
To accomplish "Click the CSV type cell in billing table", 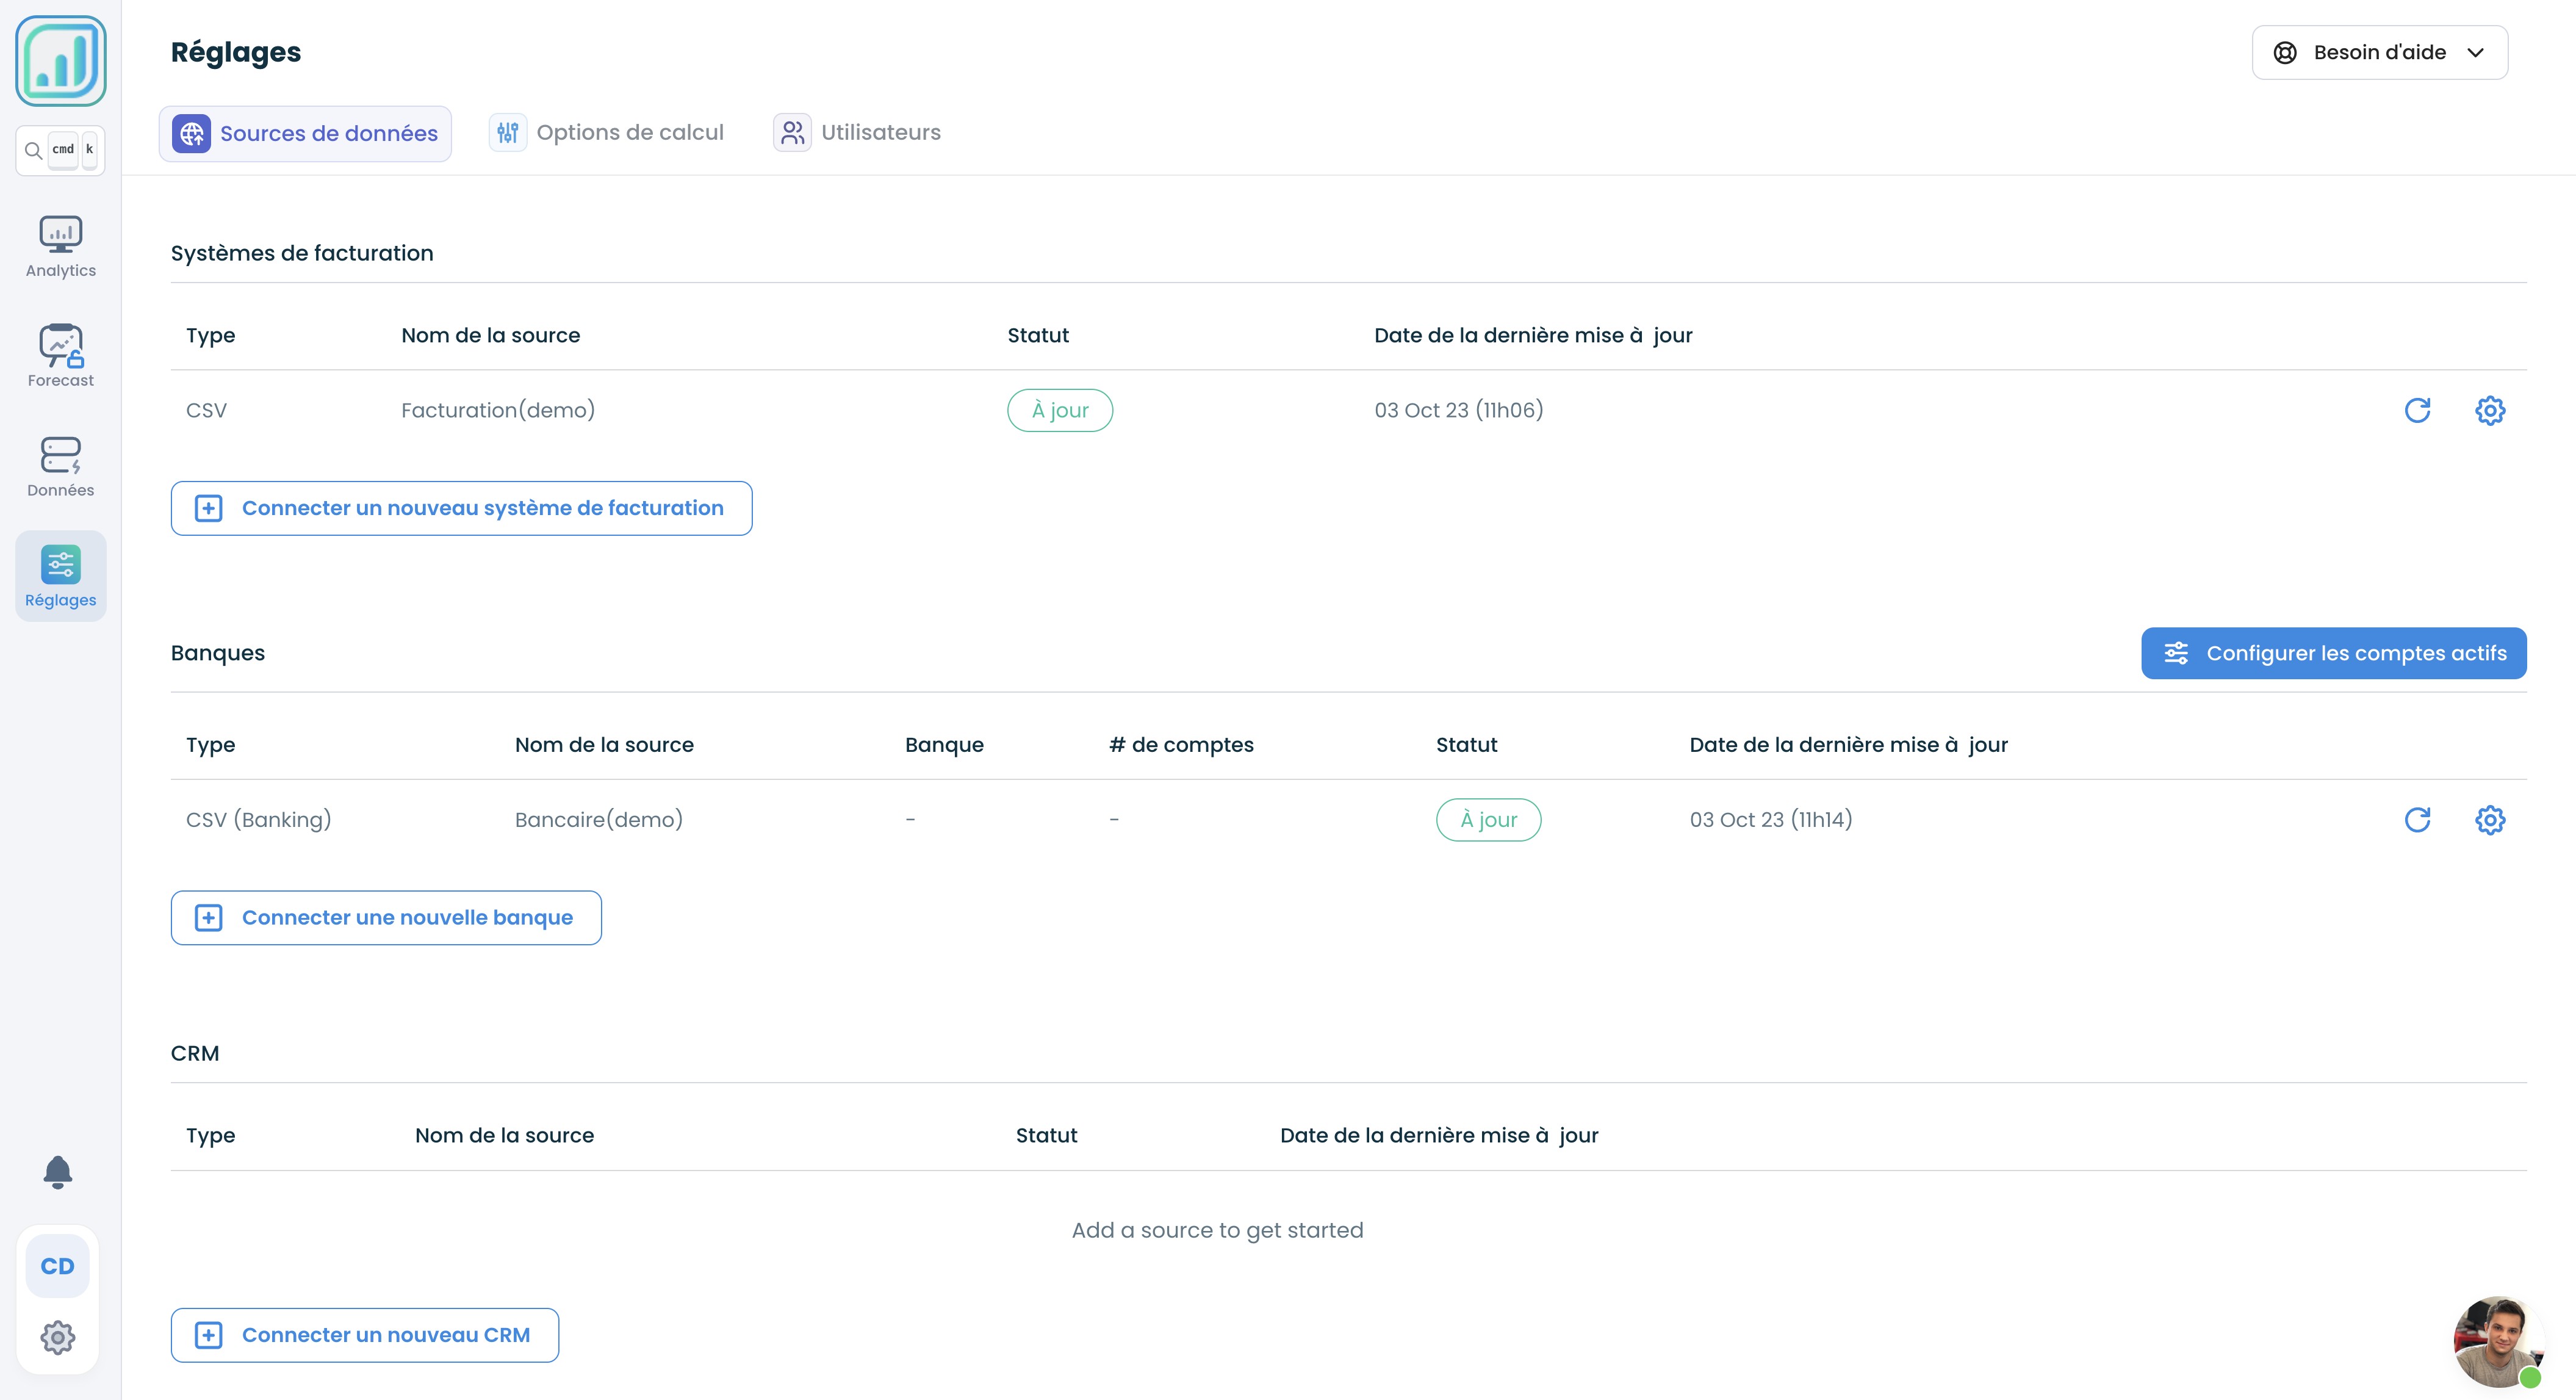I will 206,410.
